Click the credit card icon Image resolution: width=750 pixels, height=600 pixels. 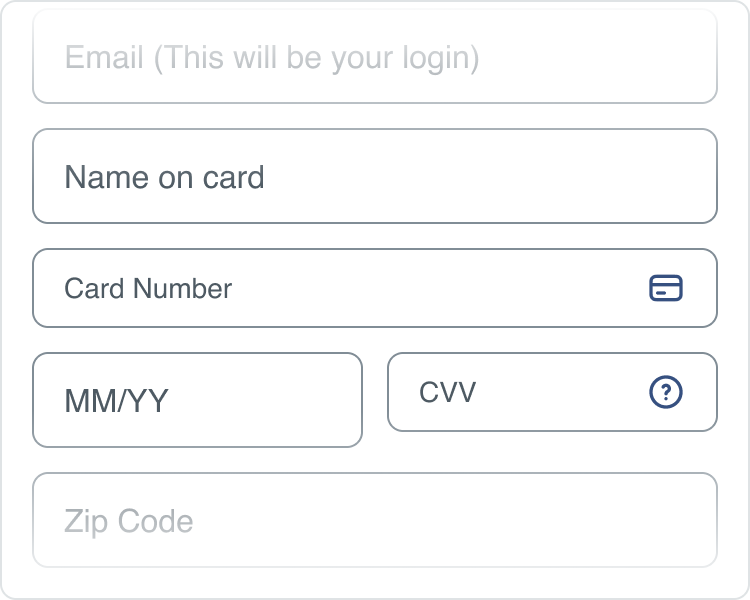pos(666,288)
